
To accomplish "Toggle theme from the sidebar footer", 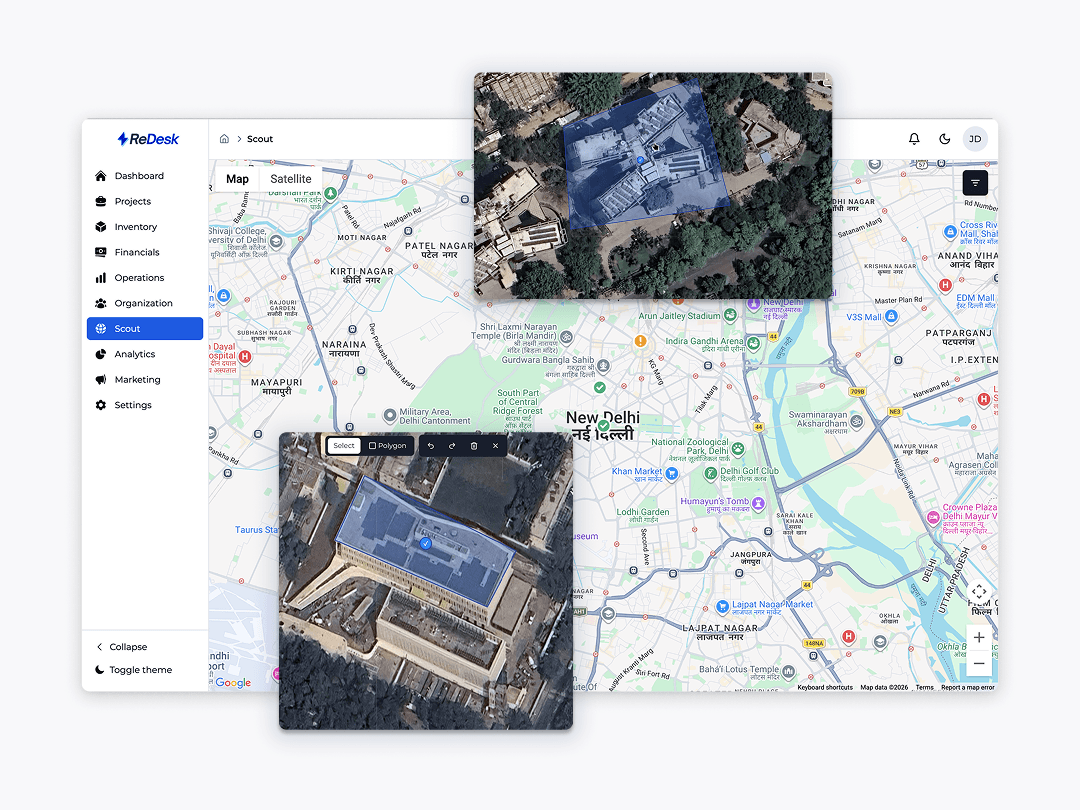I will point(134,669).
